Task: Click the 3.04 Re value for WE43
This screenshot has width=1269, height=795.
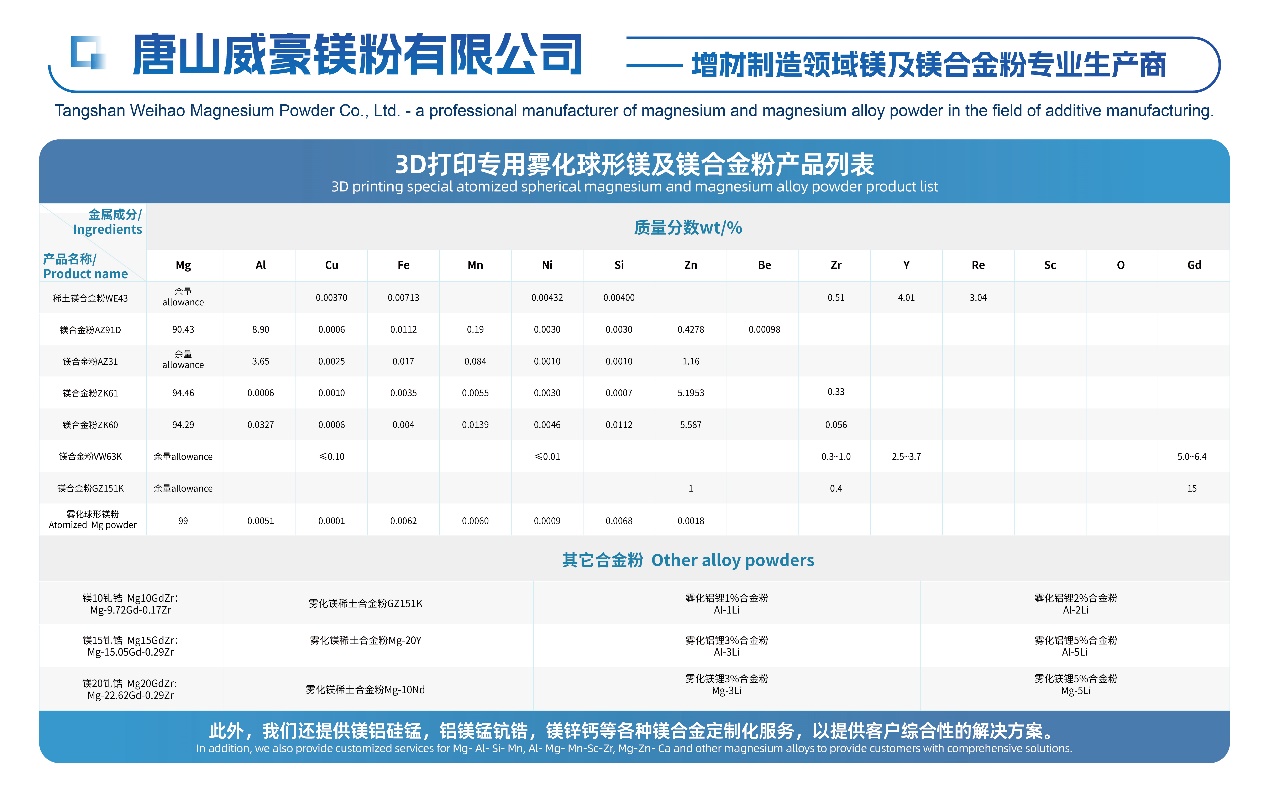Action: click(x=978, y=298)
